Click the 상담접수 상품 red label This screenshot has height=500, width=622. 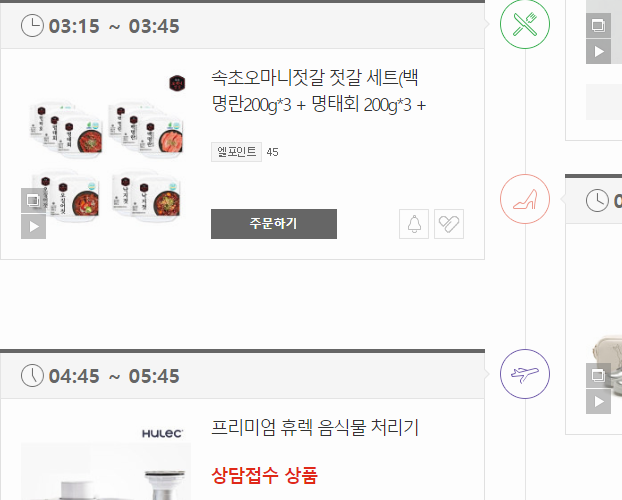click(x=265, y=475)
